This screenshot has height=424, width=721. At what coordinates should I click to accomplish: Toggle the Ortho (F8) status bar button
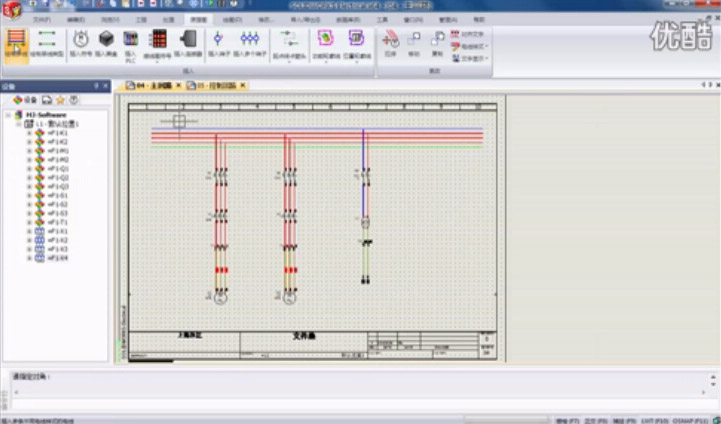tap(595, 421)
